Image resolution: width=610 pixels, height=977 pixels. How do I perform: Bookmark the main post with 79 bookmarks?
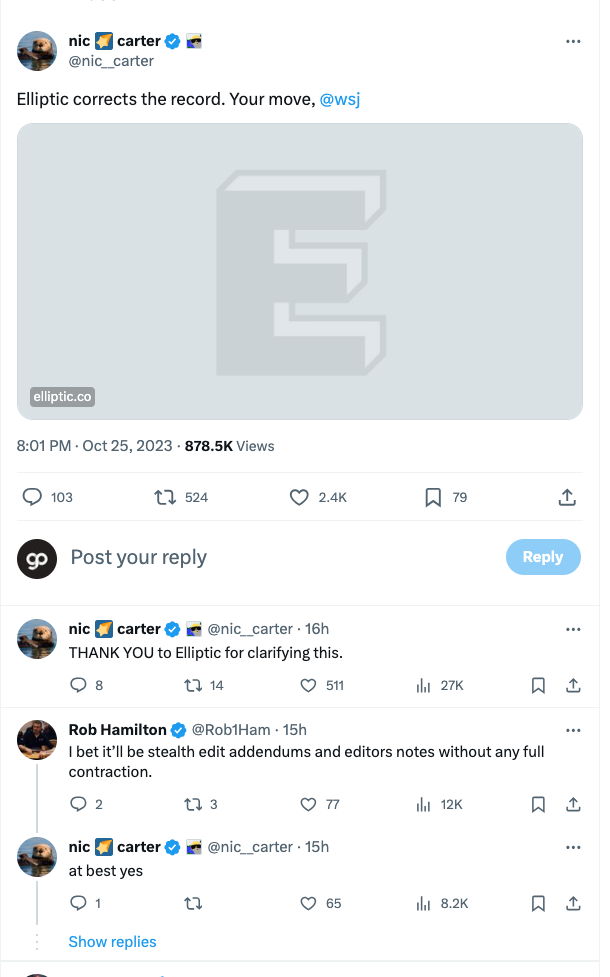(433, 497)
